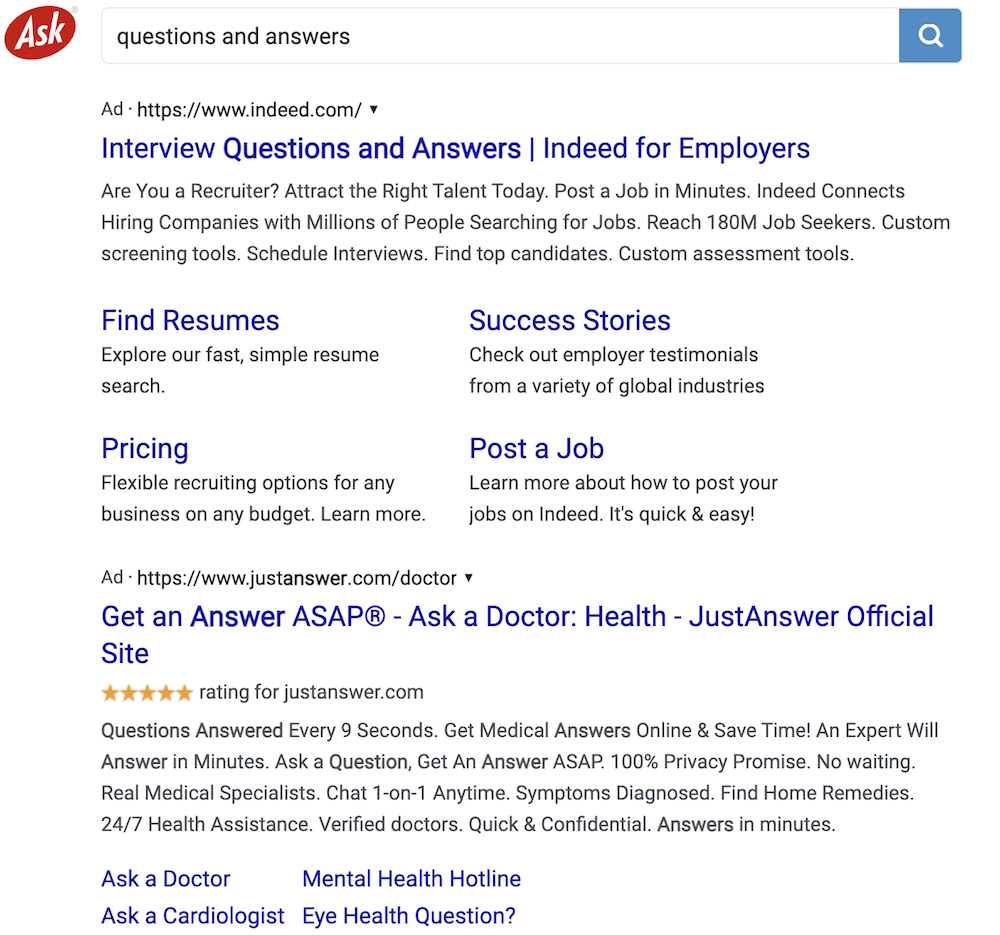
Task: Expand the indeed.com ad dropdown arrow
Action: point(374,109)
